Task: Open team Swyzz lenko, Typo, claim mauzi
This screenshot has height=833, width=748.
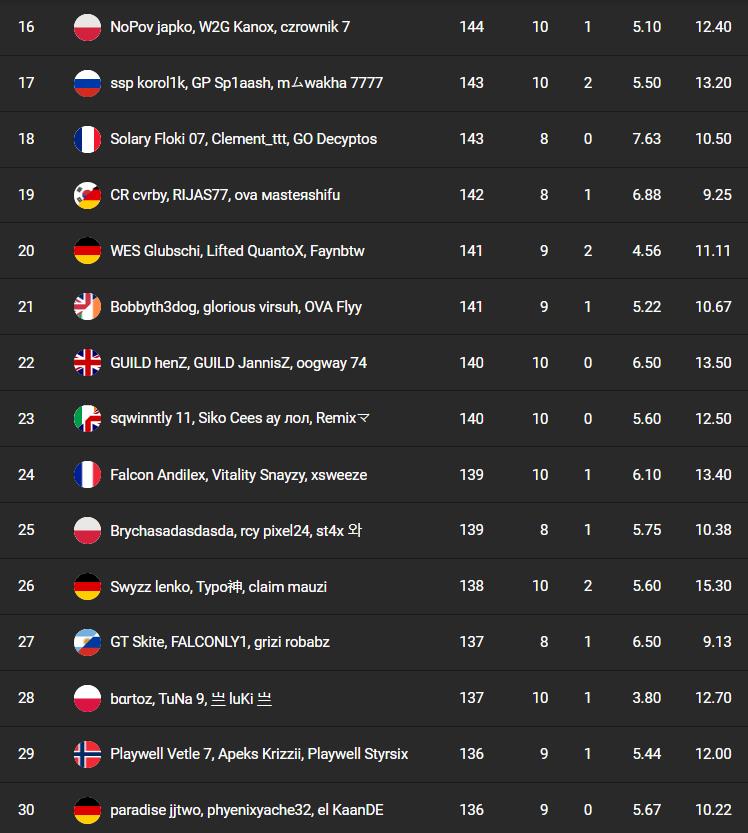Action: [218, 587]
